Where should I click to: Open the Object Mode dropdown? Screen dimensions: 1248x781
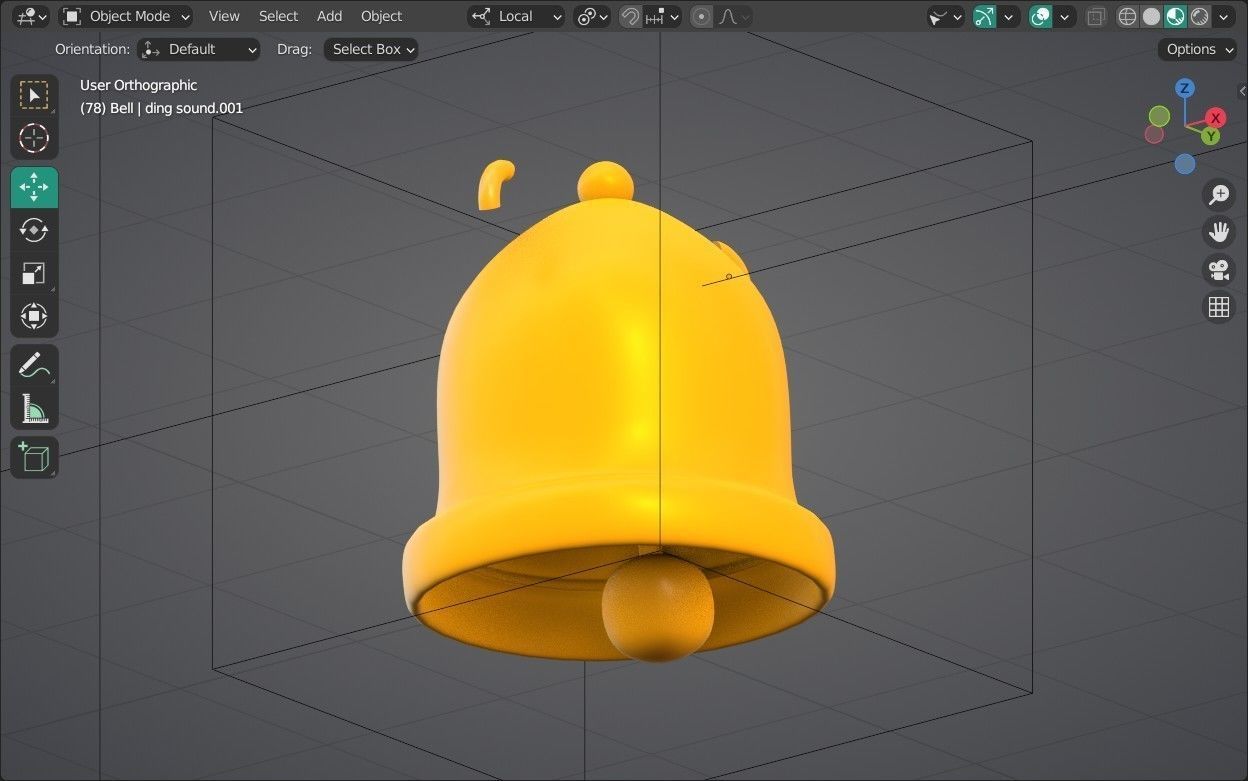[x=126, y=16]
